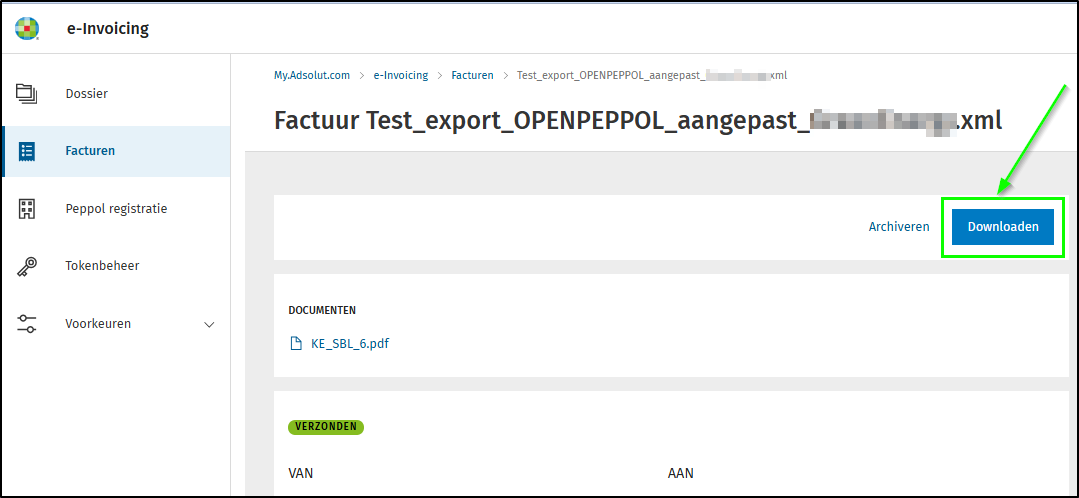Click the Tokenbeheer key icon
Image resolution: width=1079 pixels, height=498 pixels.
tap(27, 266)
